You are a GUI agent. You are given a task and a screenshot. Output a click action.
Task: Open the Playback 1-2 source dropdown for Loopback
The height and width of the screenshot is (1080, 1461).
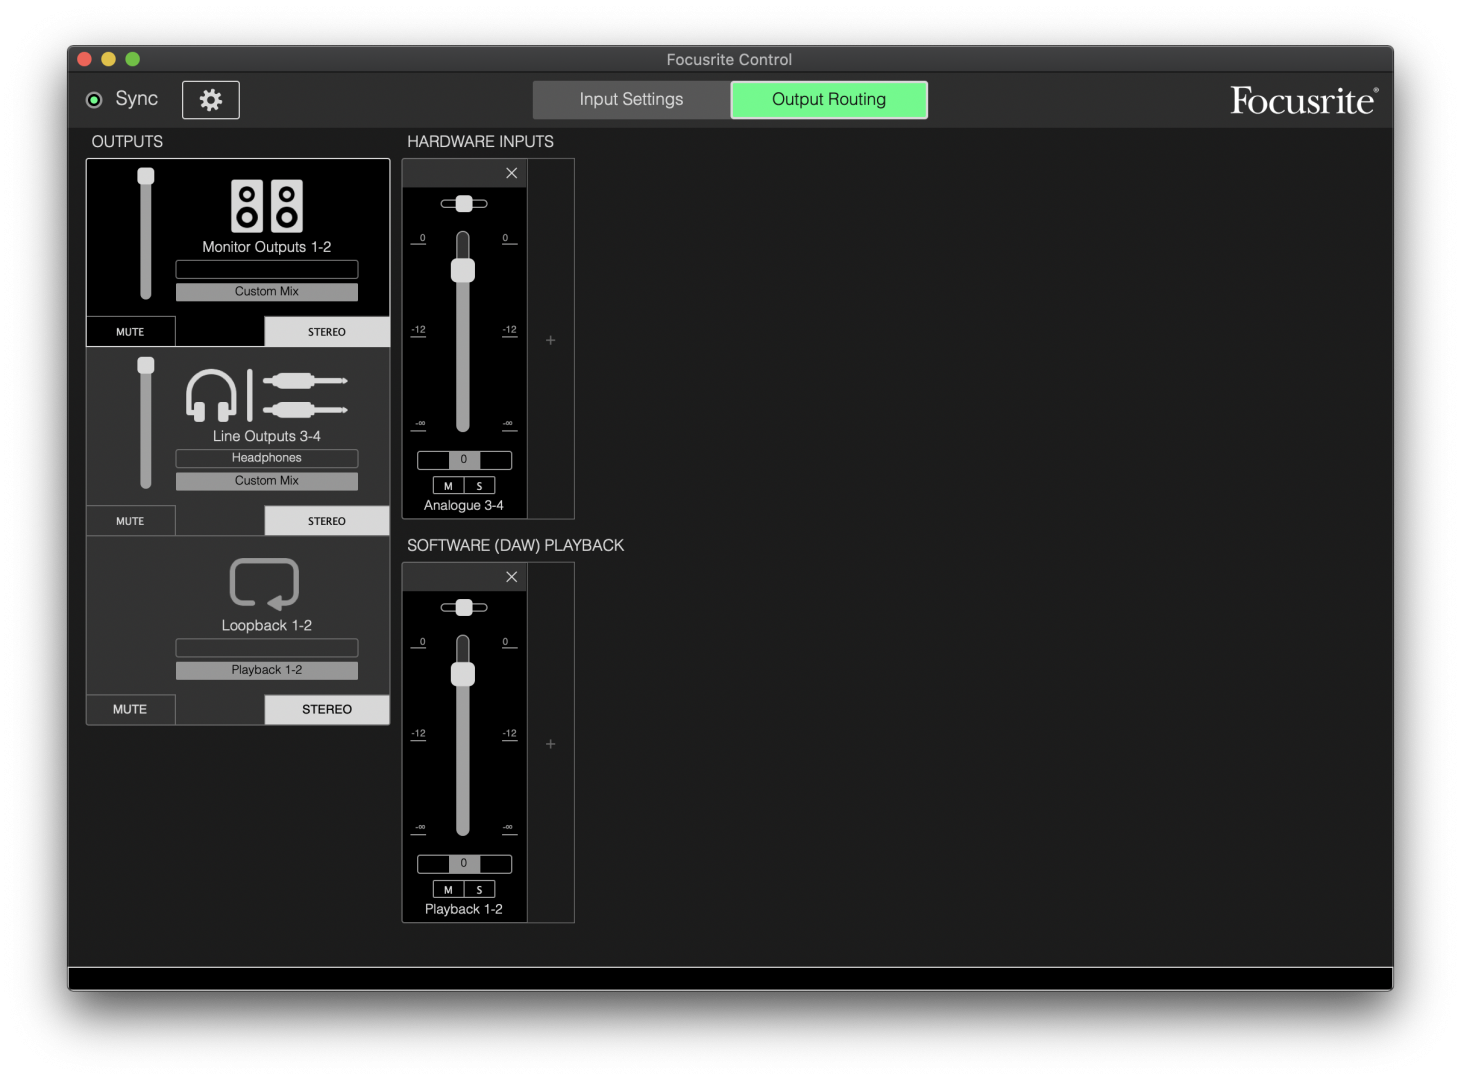tap(267, 670)
